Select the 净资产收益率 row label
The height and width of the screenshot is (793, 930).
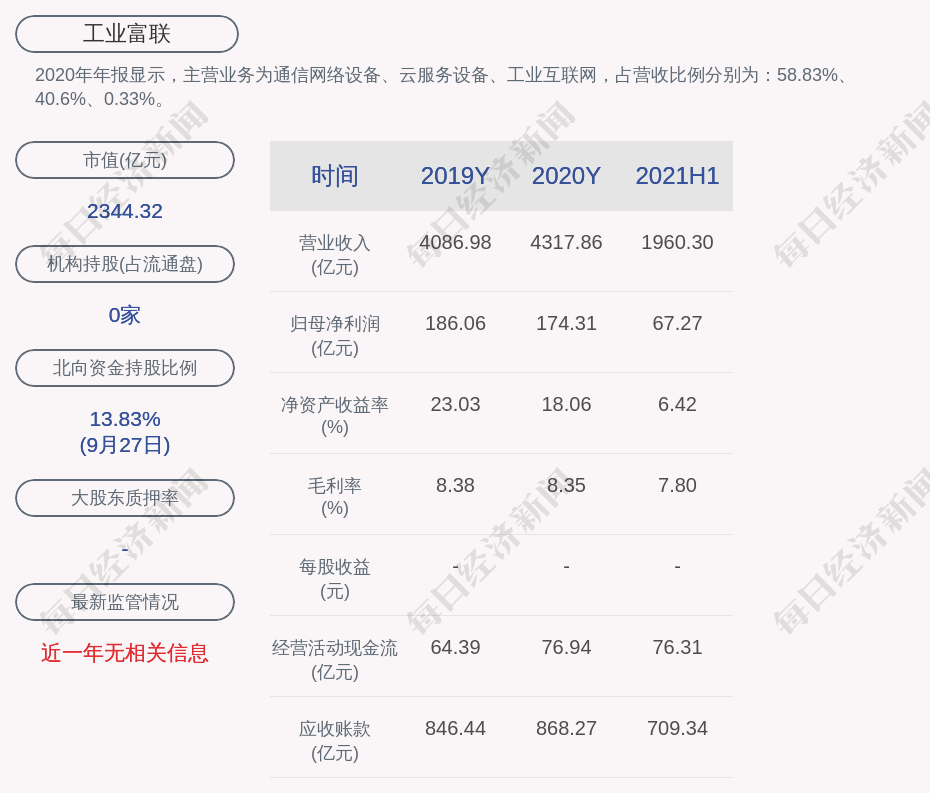click(335, 416)
